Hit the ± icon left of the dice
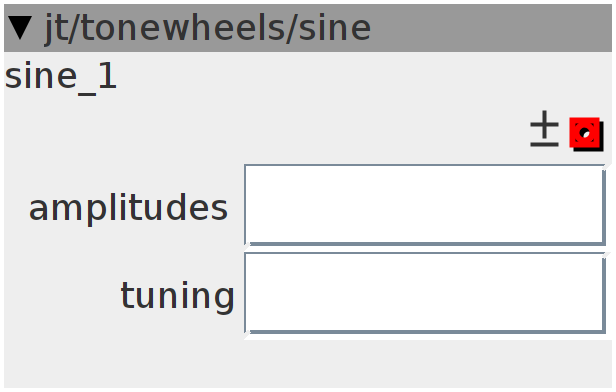Screen dimensions: 616x392 point(544,129)
